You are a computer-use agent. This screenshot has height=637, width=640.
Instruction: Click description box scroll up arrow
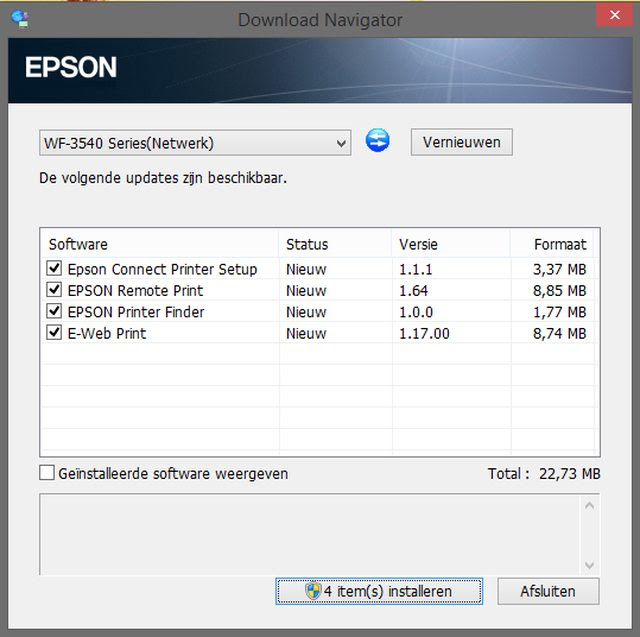589,506
